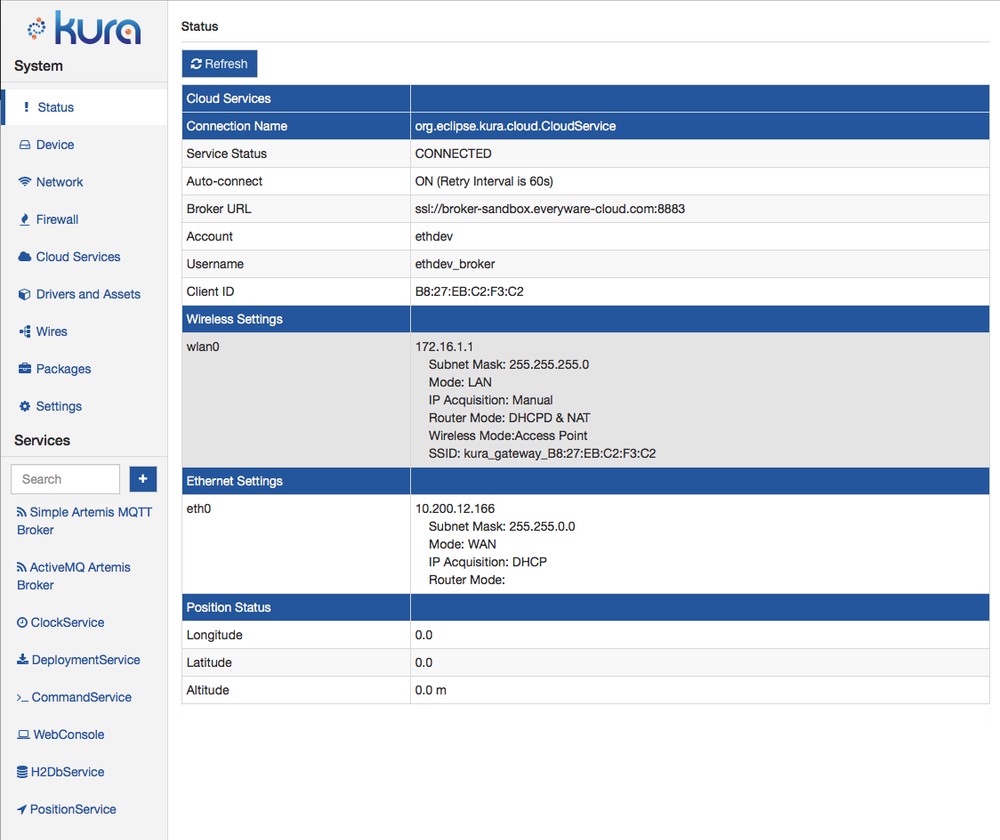Select the Cloud Services cloud icon
The height and width of the screenshot is (840, 1000).
click(x=24, y=257)
